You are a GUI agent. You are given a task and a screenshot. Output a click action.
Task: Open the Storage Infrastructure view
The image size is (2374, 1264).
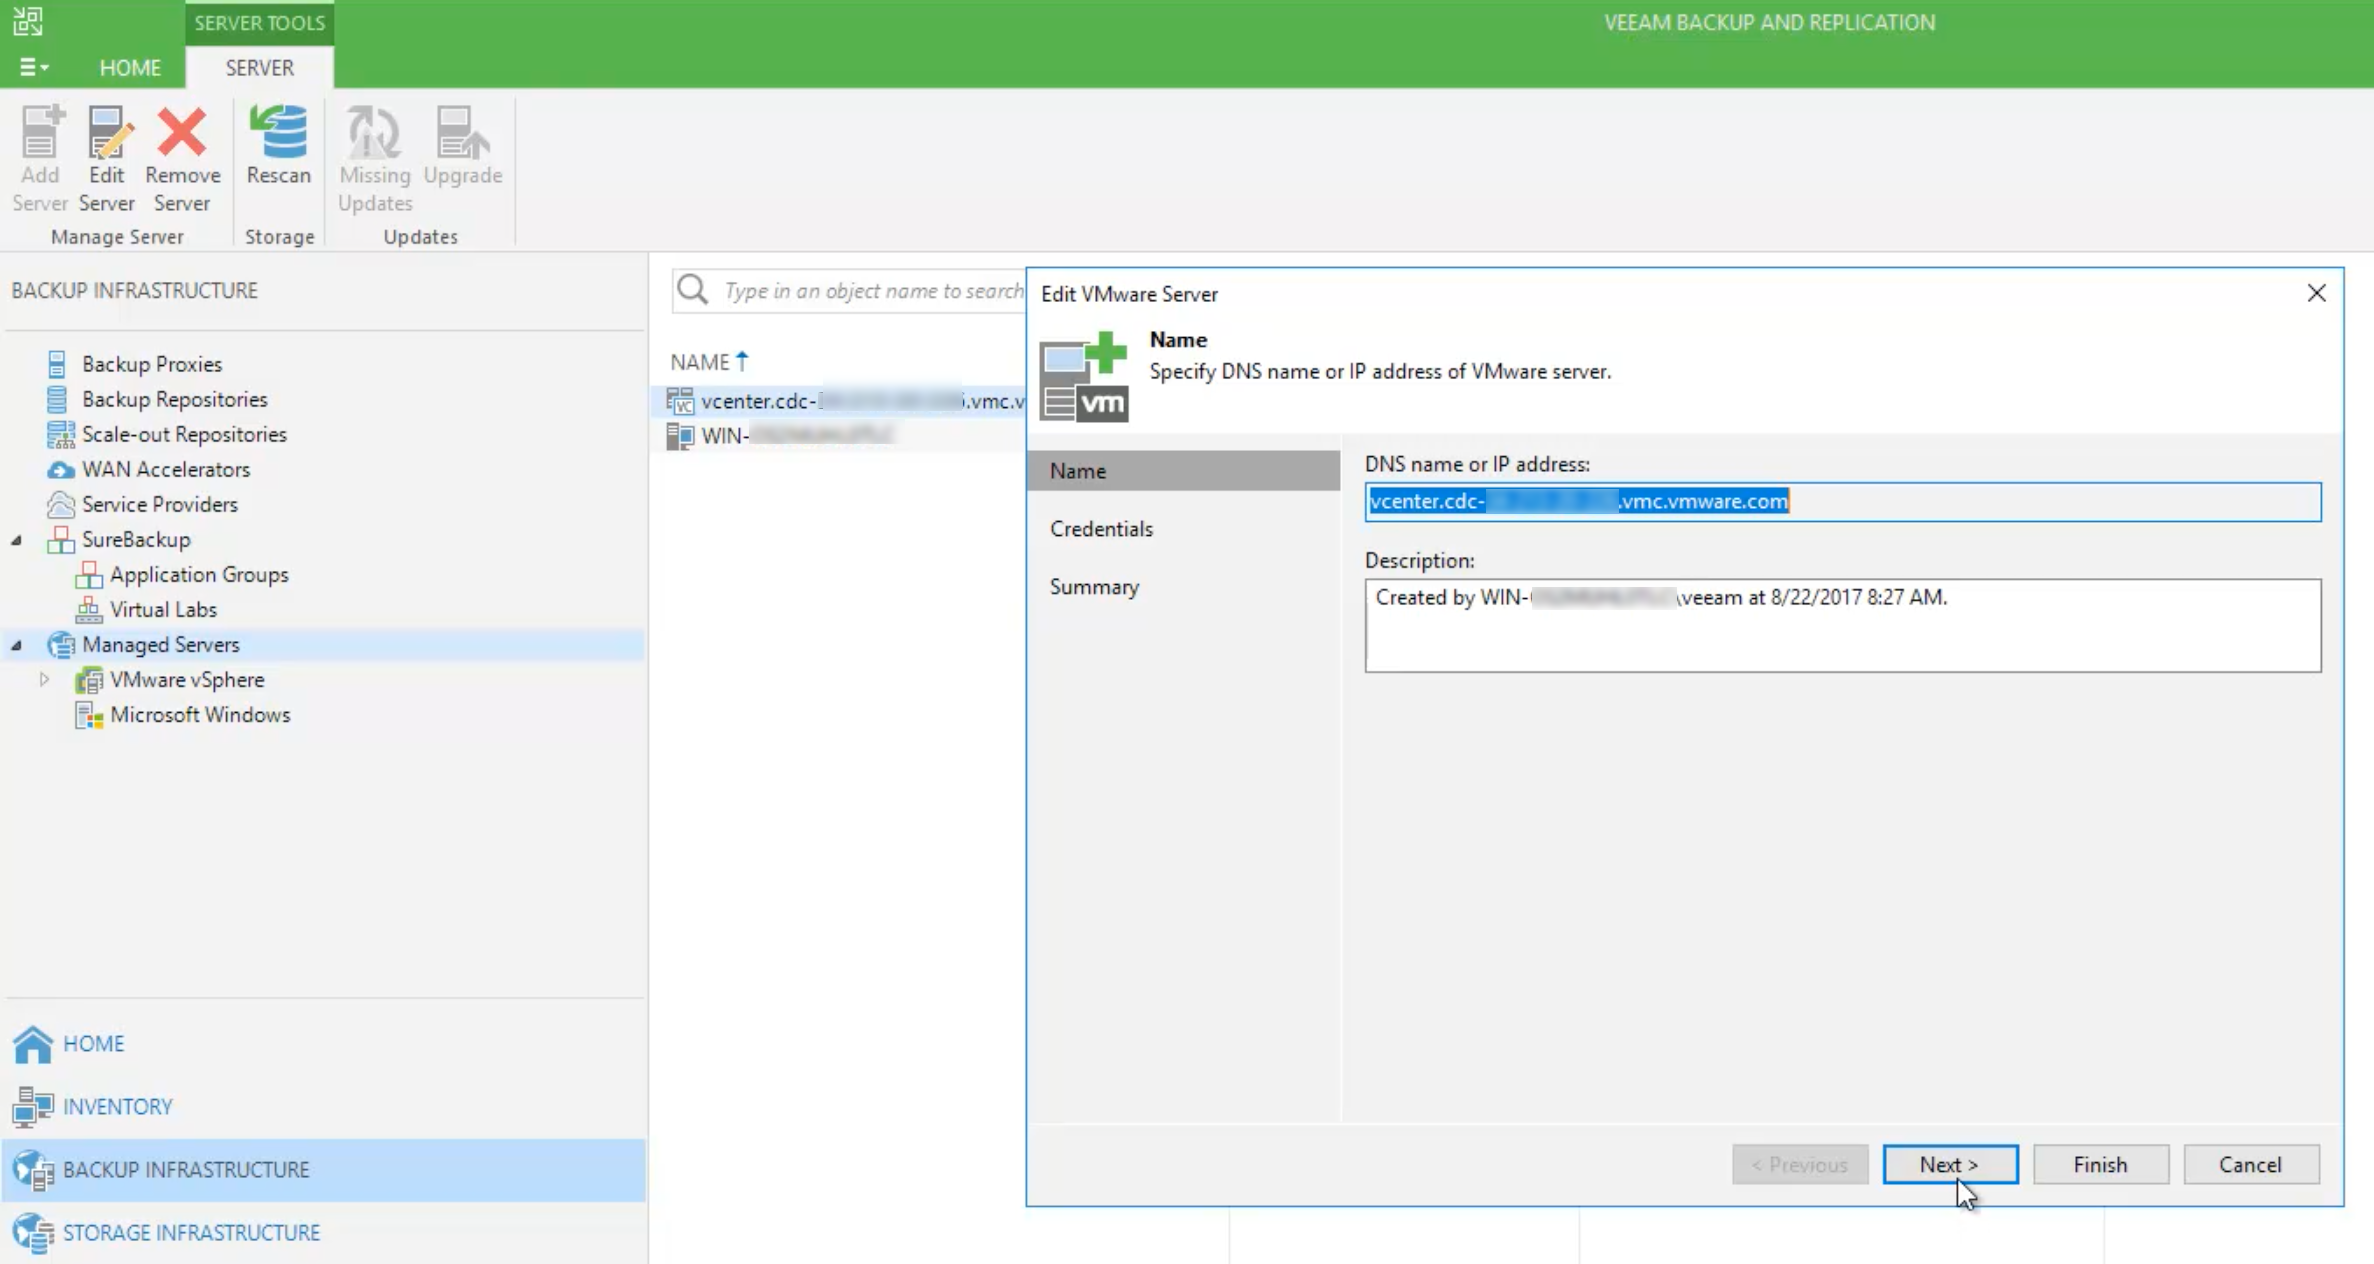[191, 1232]
